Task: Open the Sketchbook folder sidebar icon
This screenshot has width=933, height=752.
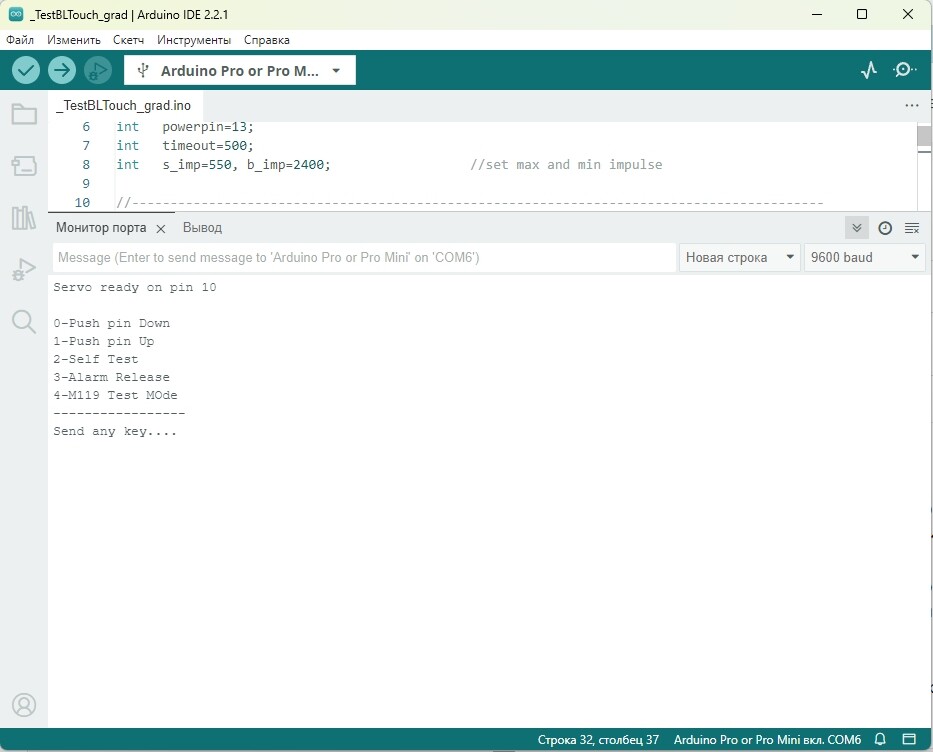Action: point(24,114)
